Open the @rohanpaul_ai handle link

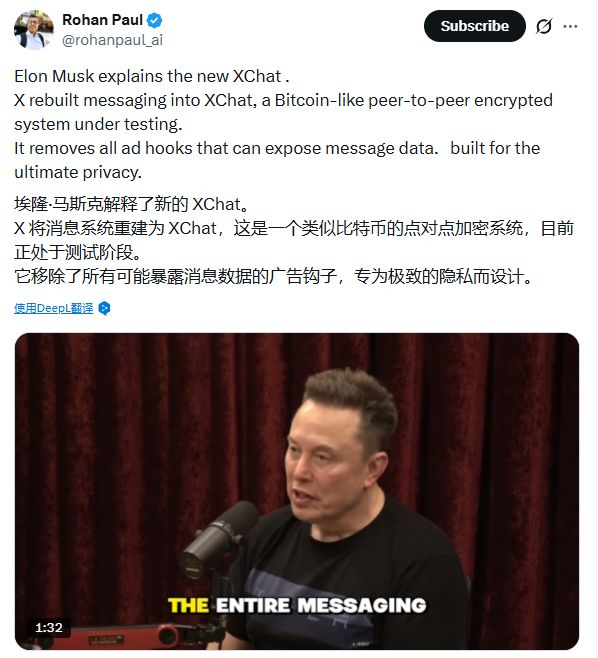(x=112, y=40)
